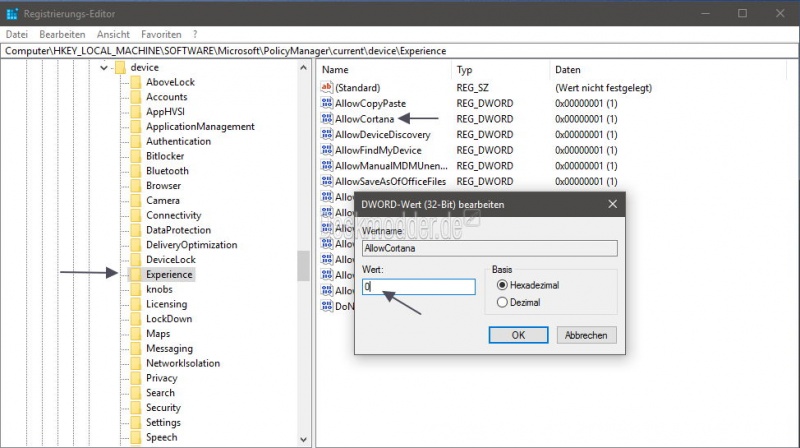The height and width of the screenshot is (448, 800).
Task: Select the Maps tree key
Action: pos(158,334)
